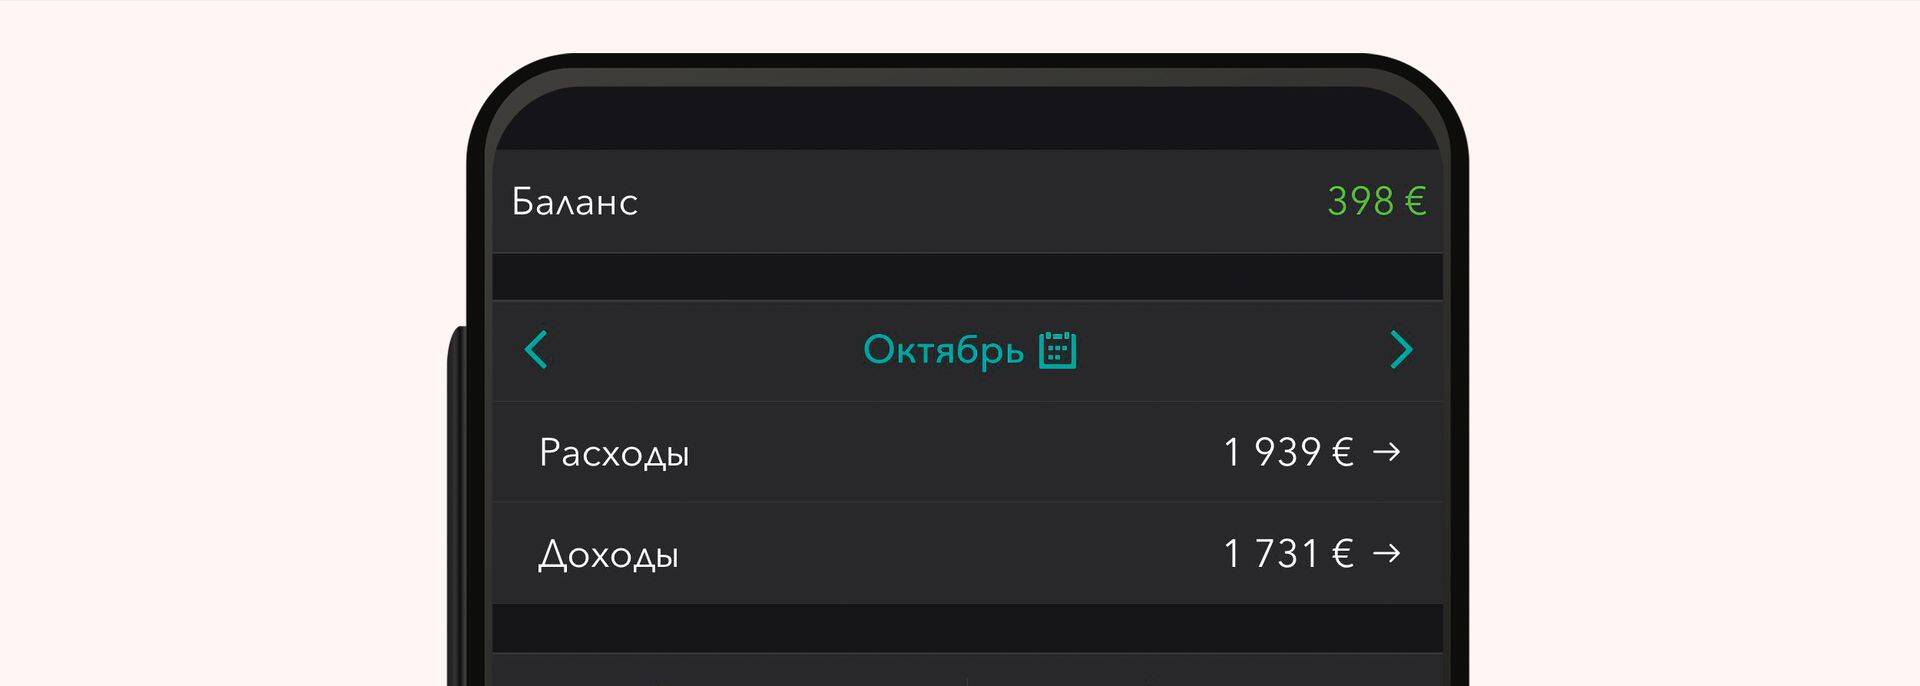Click the left chevron to view September
Image resolution: width=1920 pixels, height=686 pixels.
(x=536, y=350)
